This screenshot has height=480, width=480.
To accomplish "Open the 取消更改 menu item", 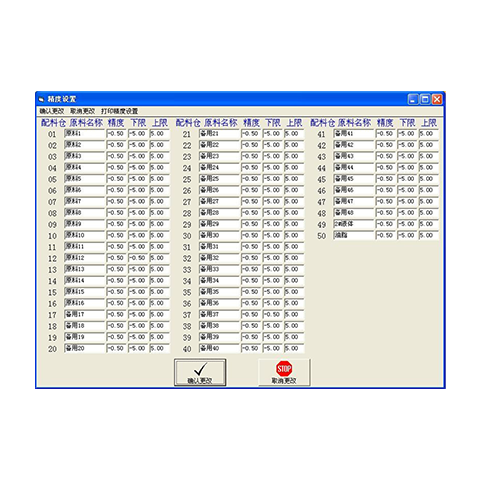I will tap(82, 111).
